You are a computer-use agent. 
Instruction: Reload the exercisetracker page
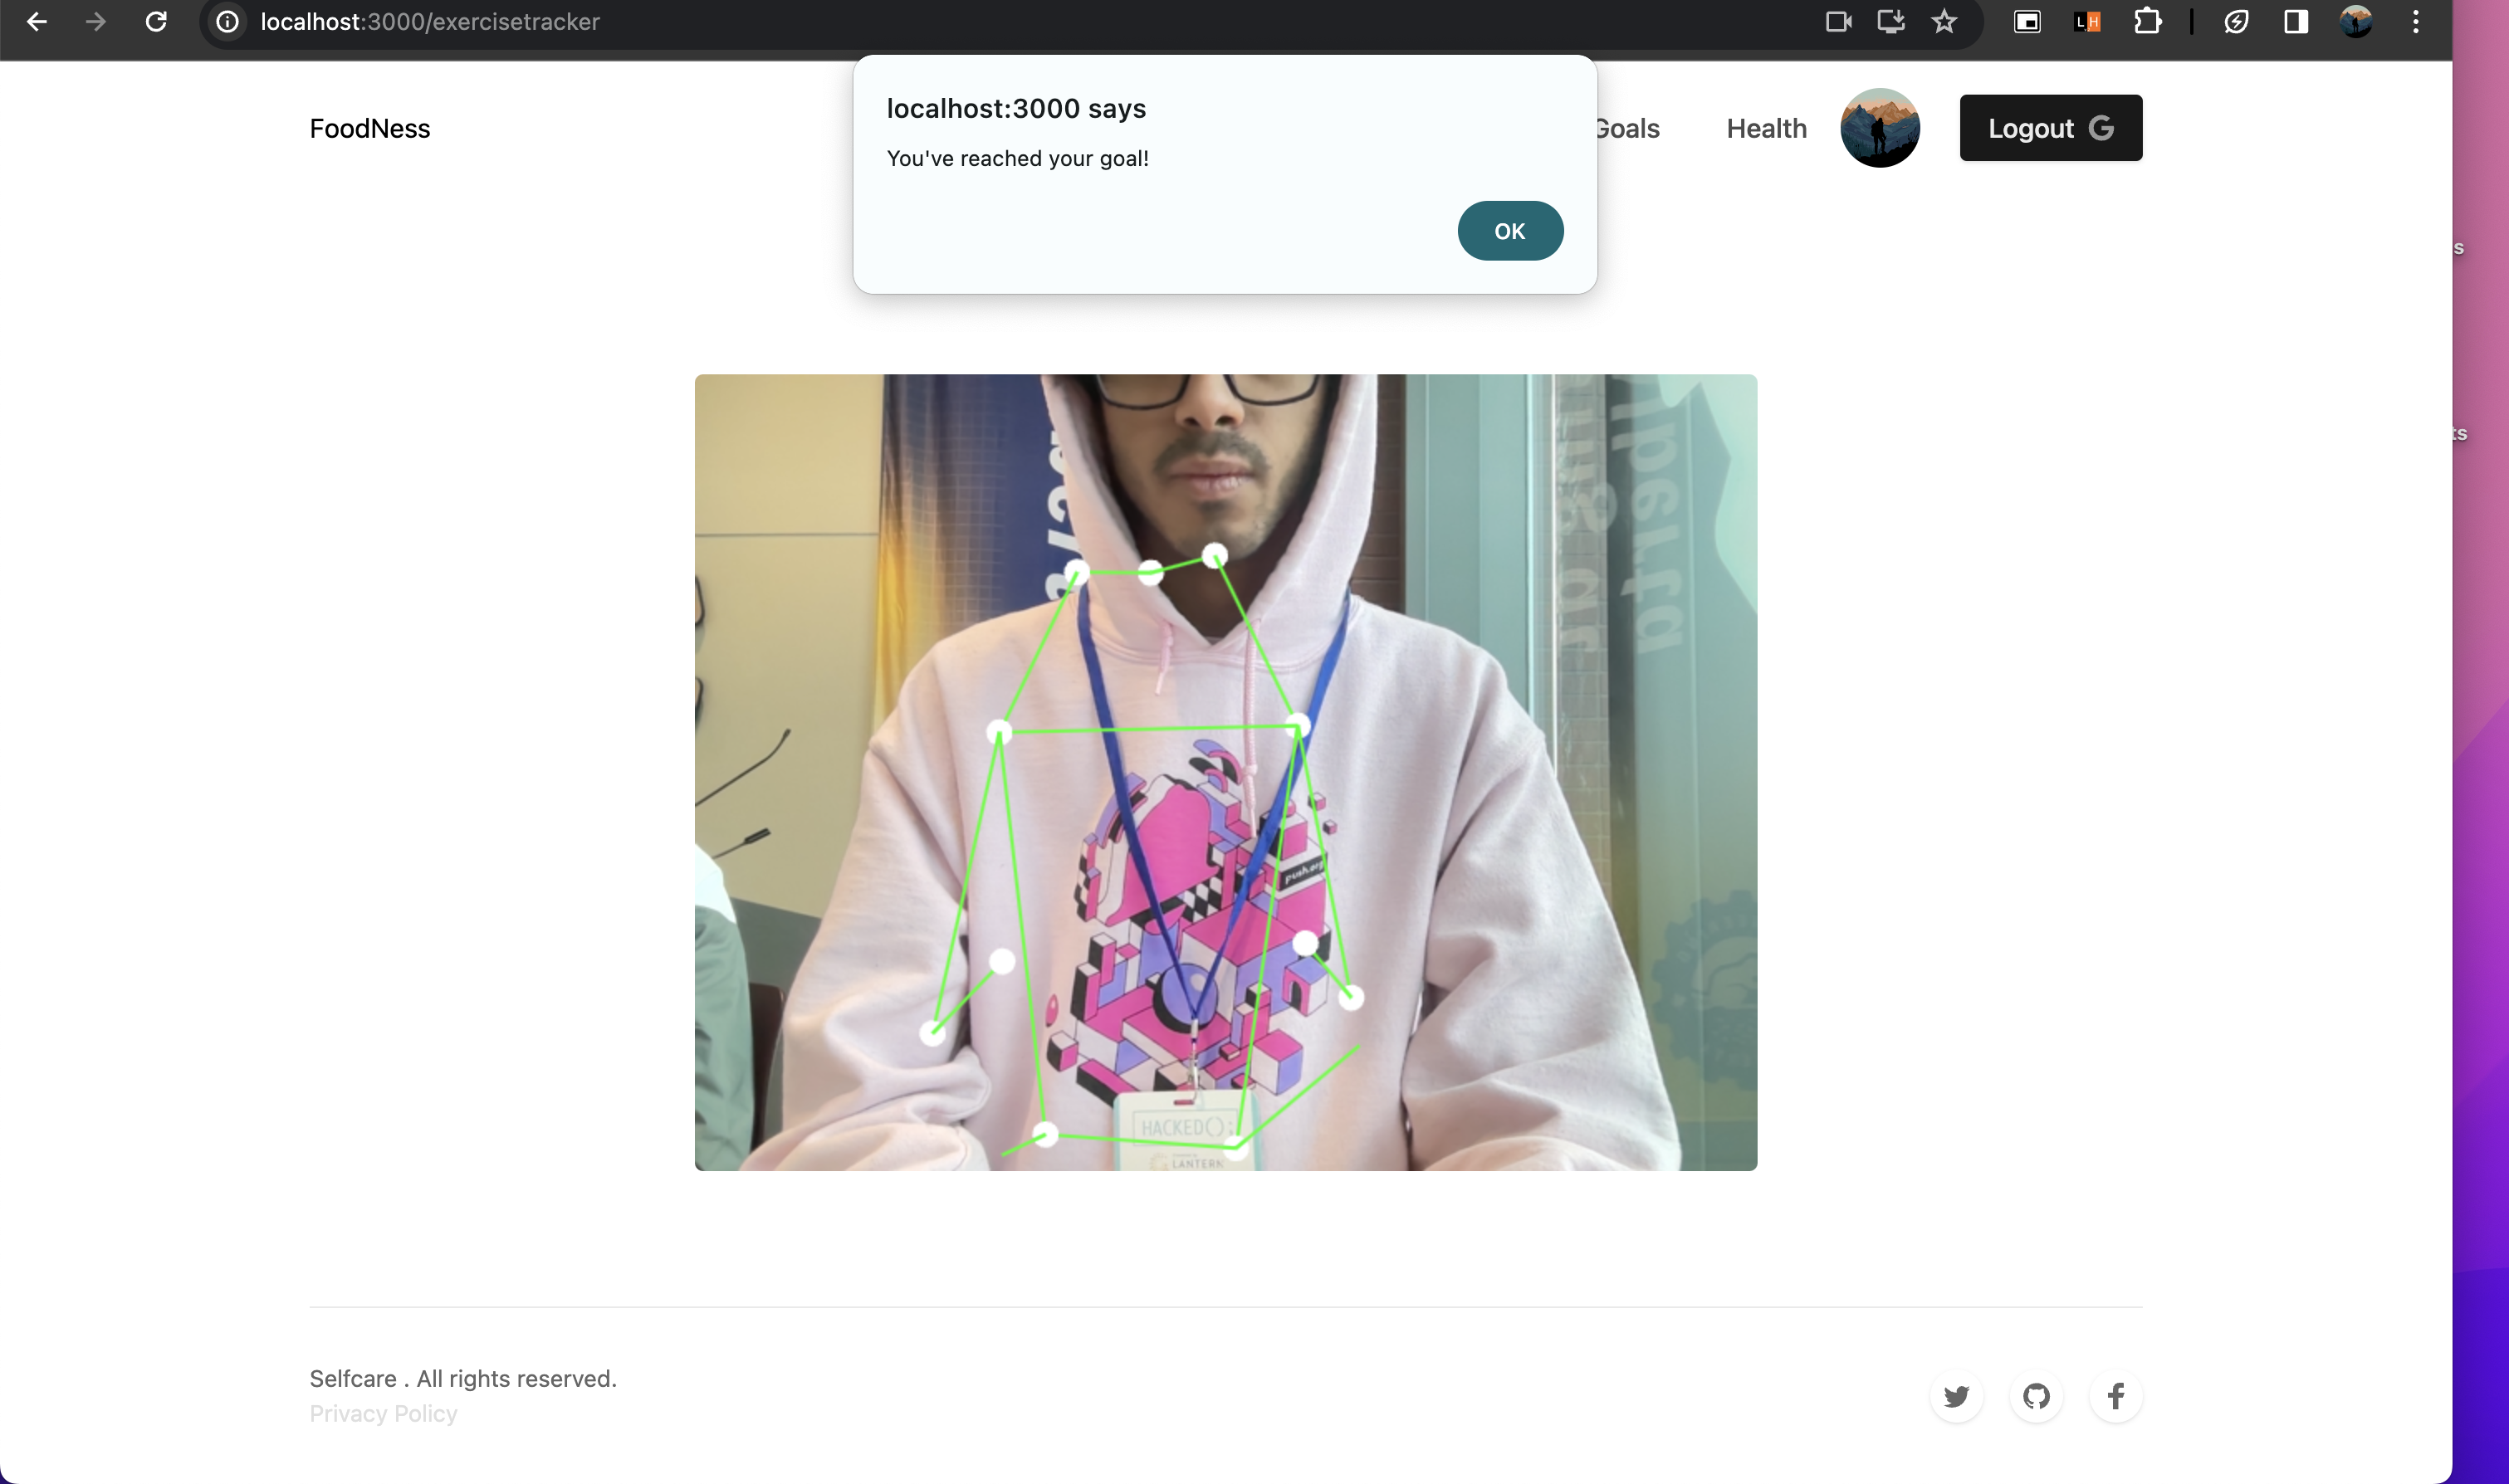click(x=156, y=21)
